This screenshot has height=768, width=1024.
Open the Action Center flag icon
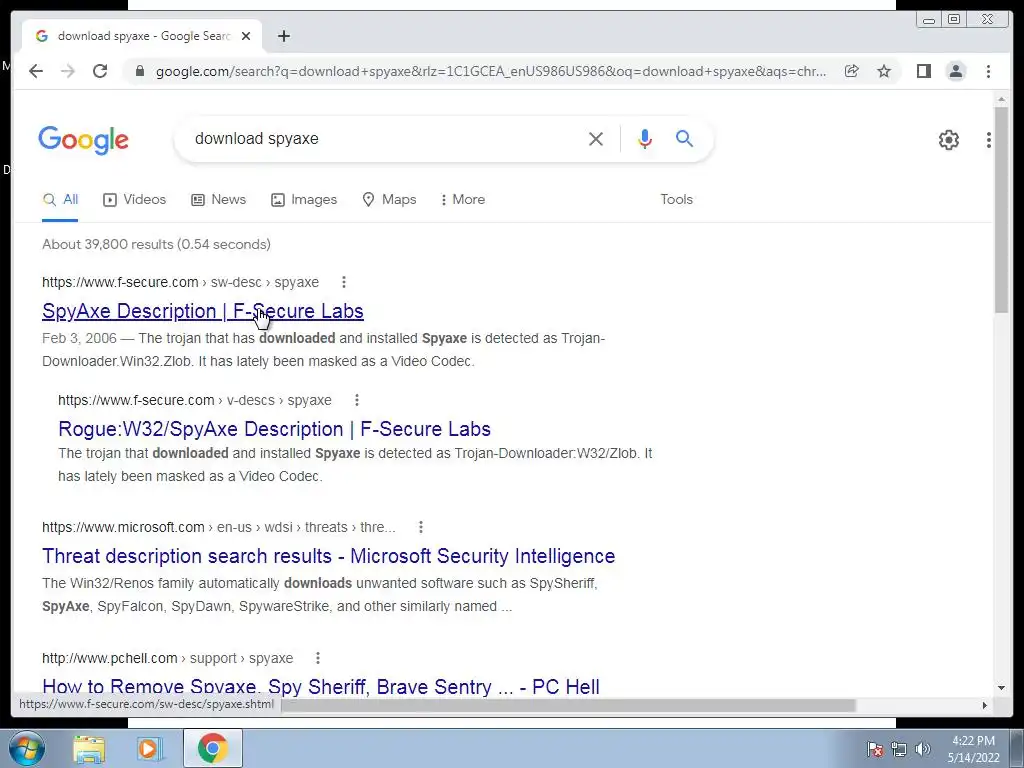875,749
